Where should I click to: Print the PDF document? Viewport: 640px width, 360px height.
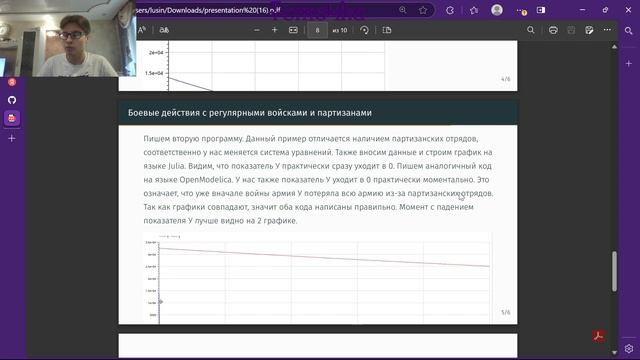pyautogui.click(x=553, y=30)
